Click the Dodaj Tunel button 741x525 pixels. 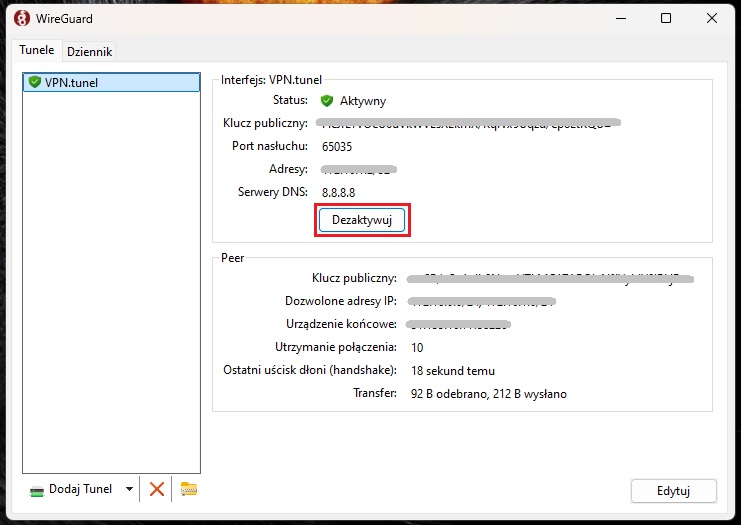[x=78, y=490]
